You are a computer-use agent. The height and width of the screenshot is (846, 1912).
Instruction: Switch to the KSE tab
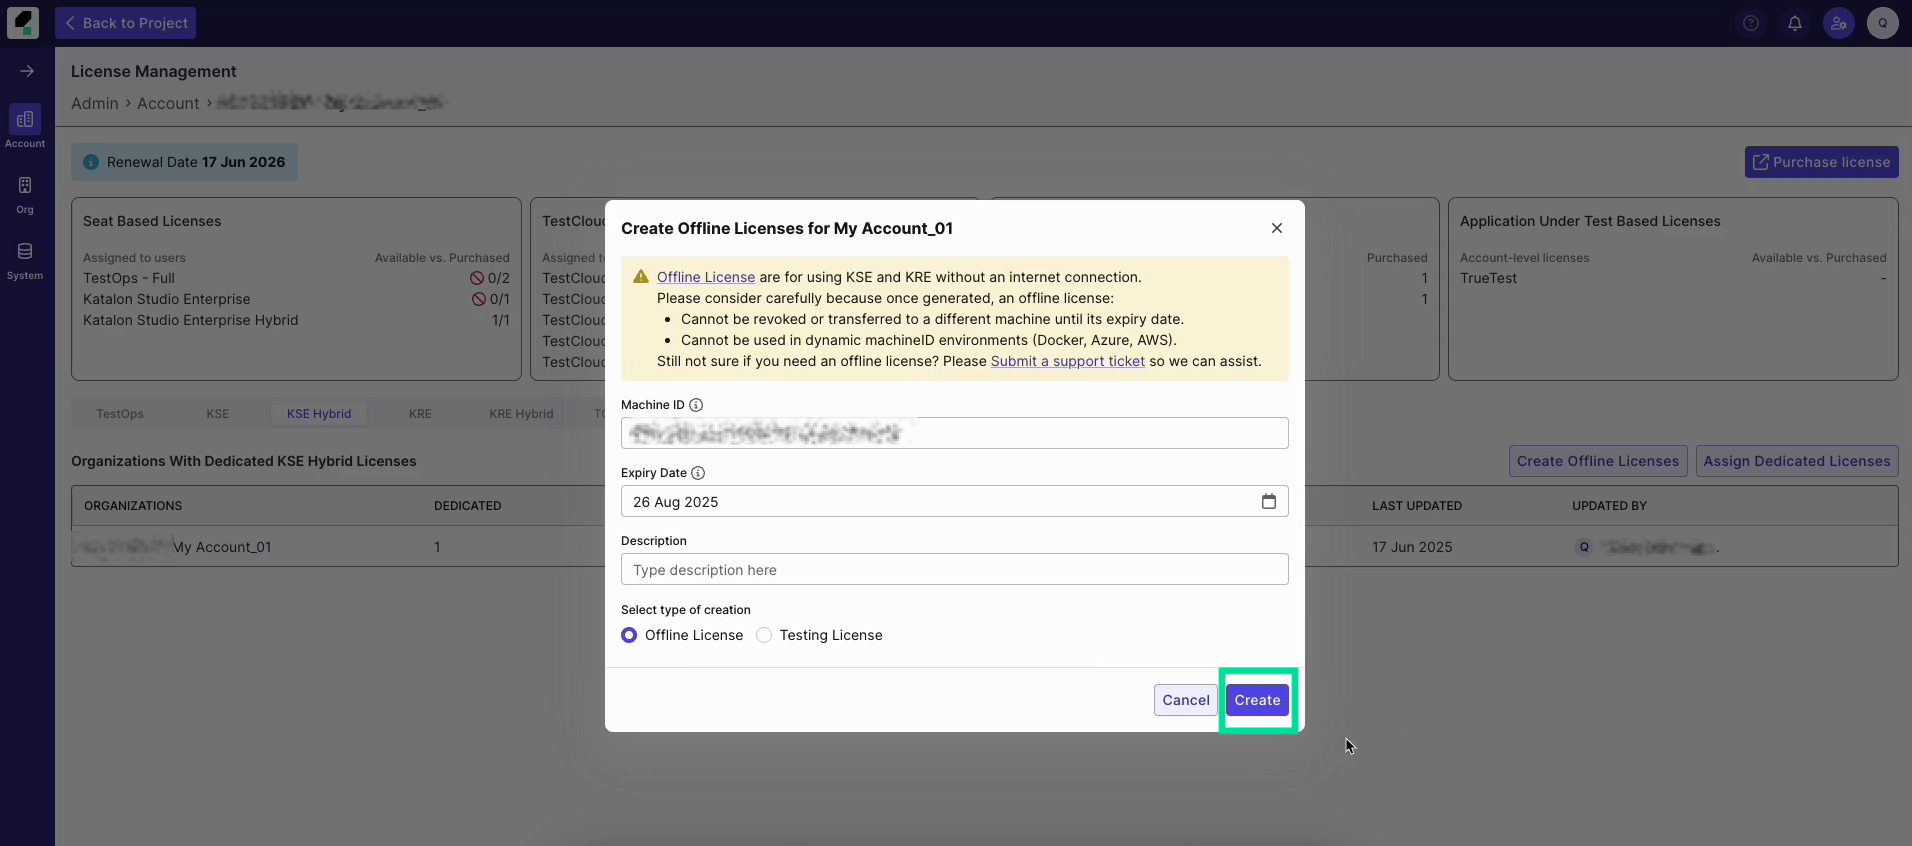coord(218,414)
